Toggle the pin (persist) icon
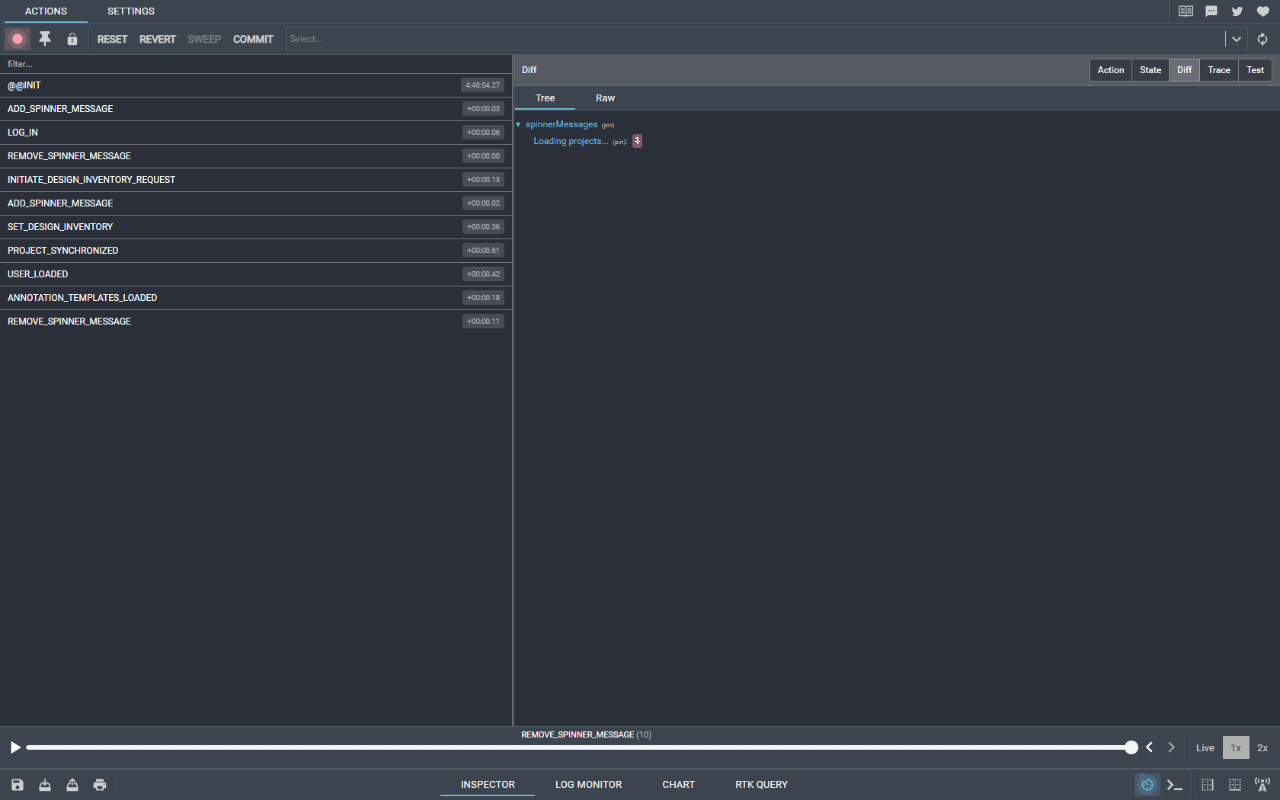 (45, 39)
